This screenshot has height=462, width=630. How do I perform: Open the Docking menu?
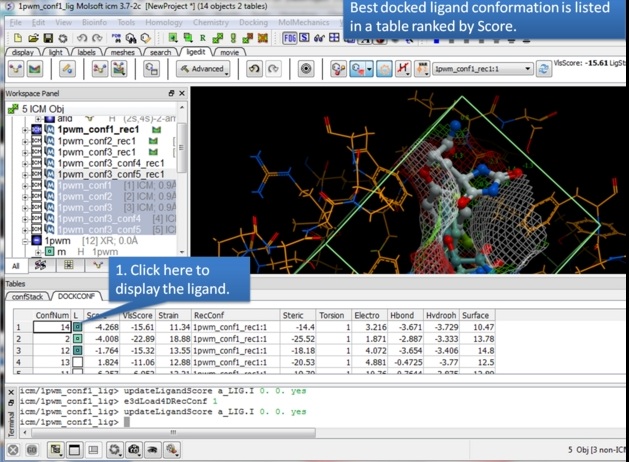(252, 21)
